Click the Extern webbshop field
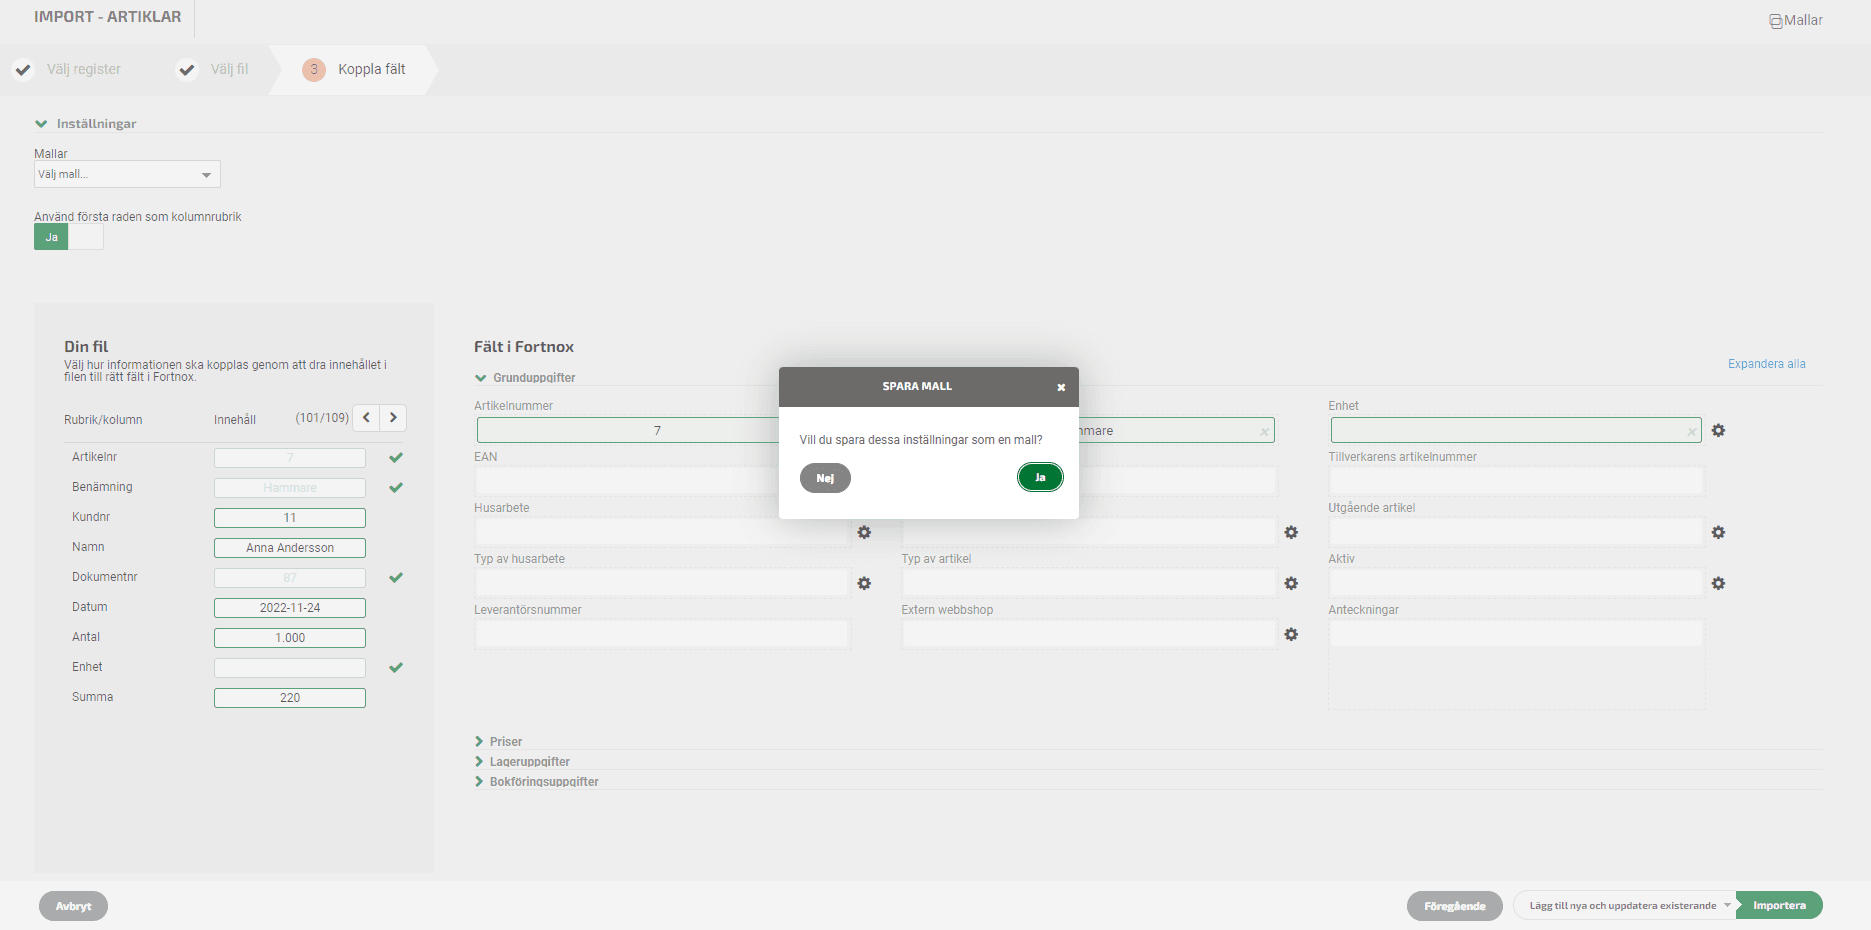 pos(1089,634)
